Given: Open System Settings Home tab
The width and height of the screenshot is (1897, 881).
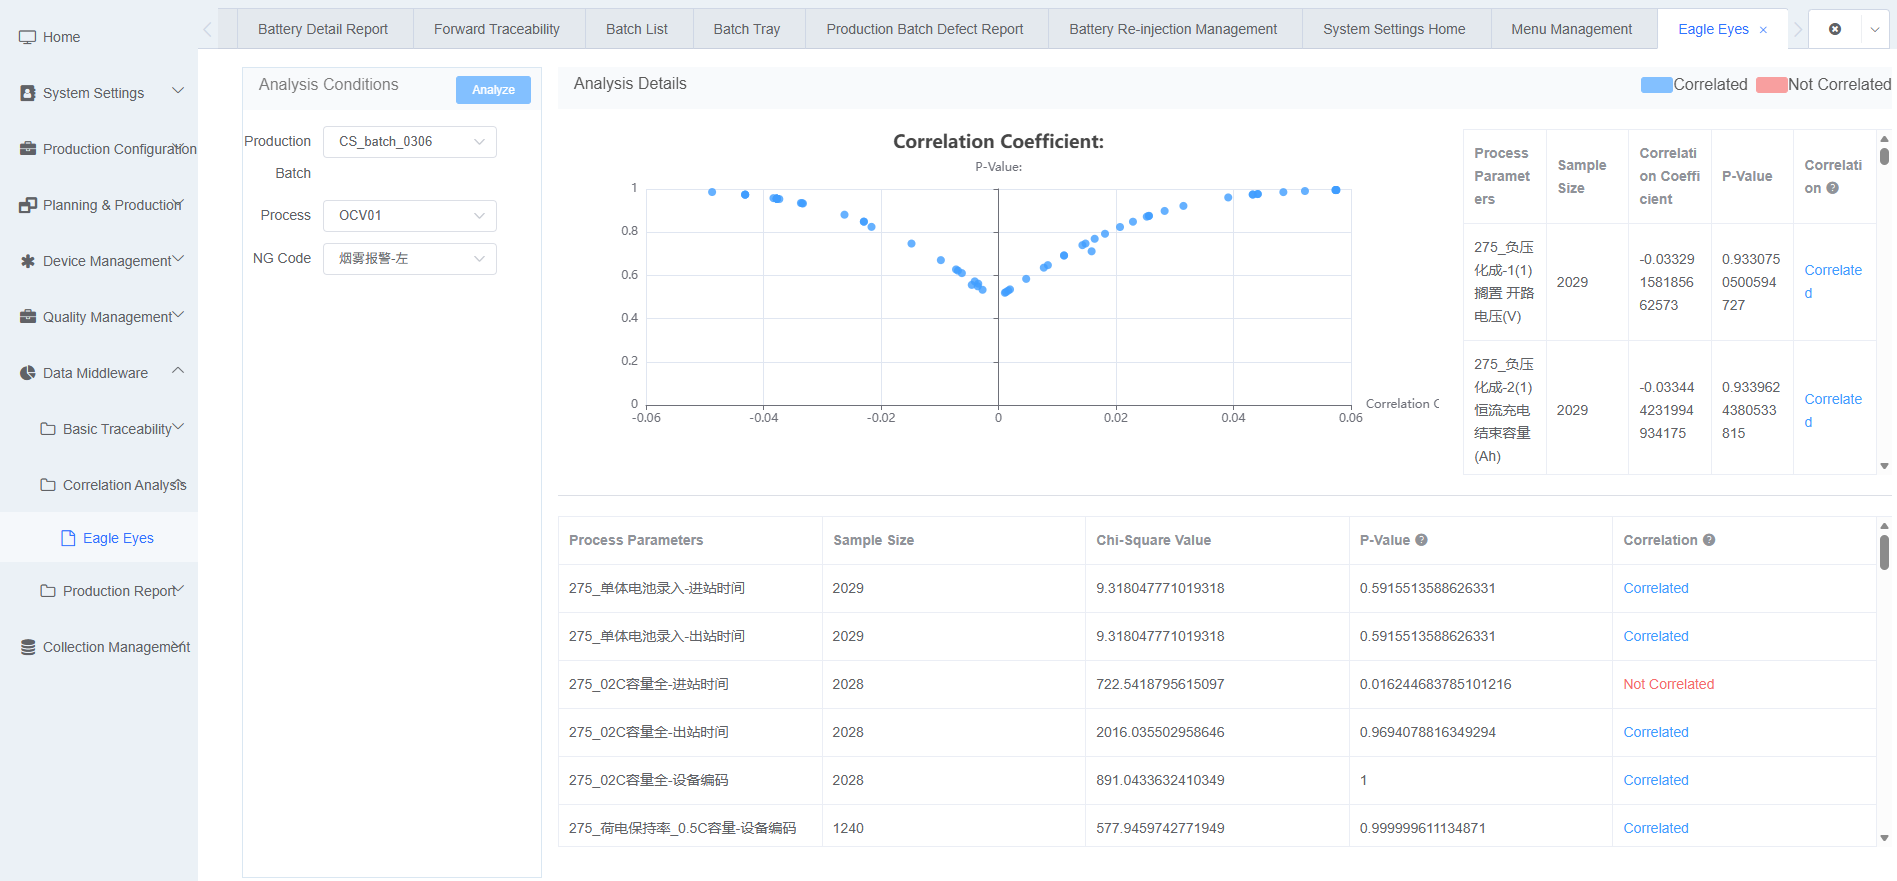Looking at the screenshot, I should tap(1394, 29).
